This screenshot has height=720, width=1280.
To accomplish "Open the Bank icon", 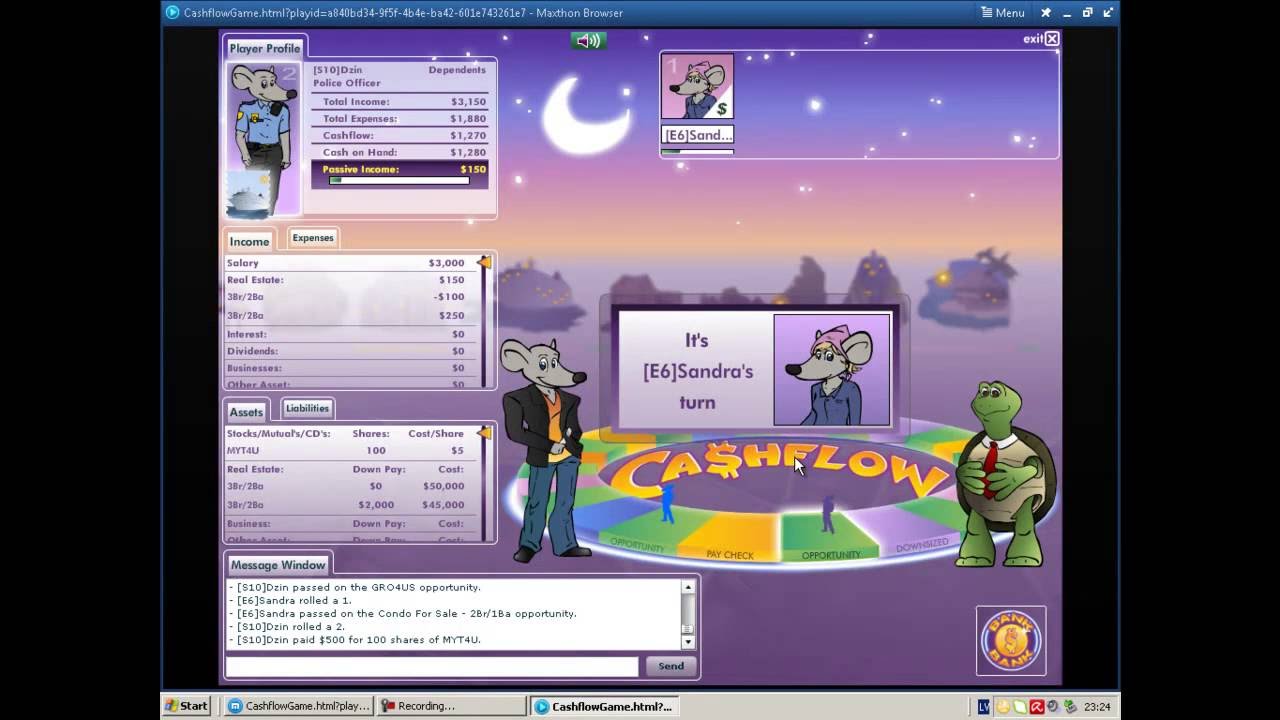I will (x=1011, y=640).
